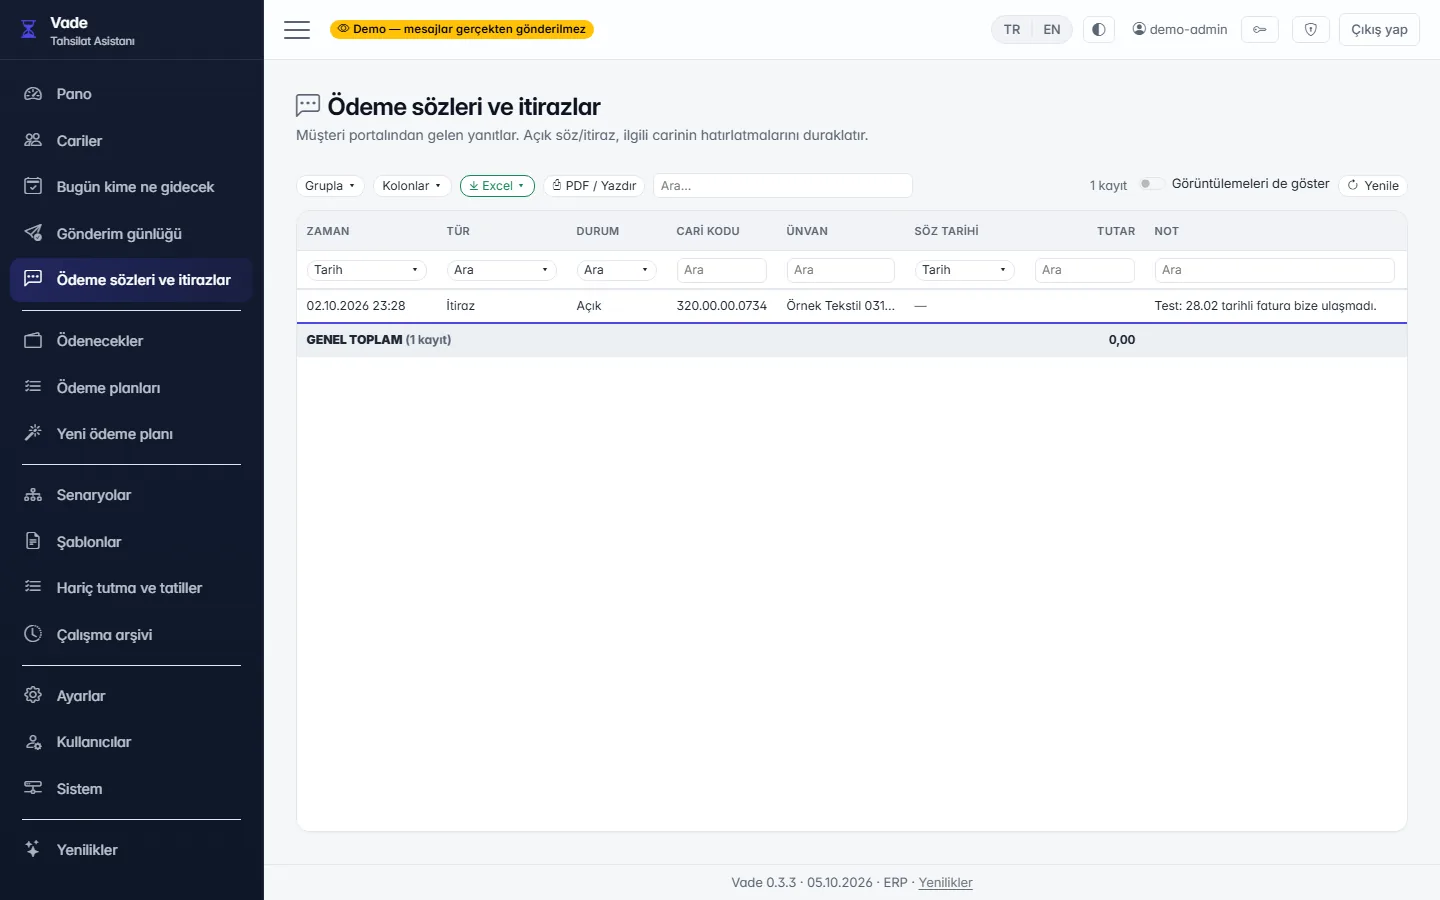The height and width of the screenshot is (900, 1440).
Task: Open the Durum filter dropdown
Action: 617,270
